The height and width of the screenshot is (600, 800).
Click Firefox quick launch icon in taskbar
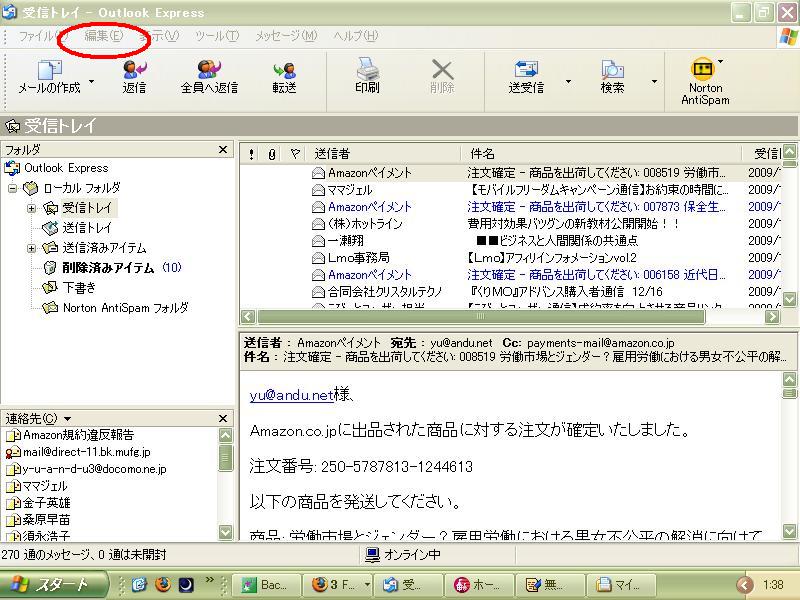coord(163,585)
